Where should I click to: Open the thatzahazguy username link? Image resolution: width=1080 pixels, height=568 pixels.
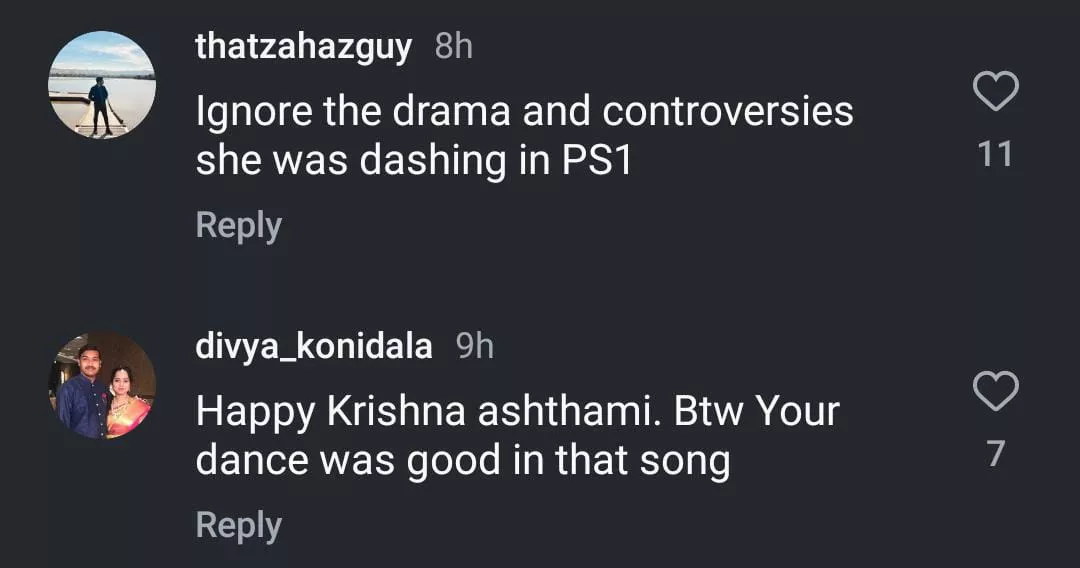pos(303,46)
